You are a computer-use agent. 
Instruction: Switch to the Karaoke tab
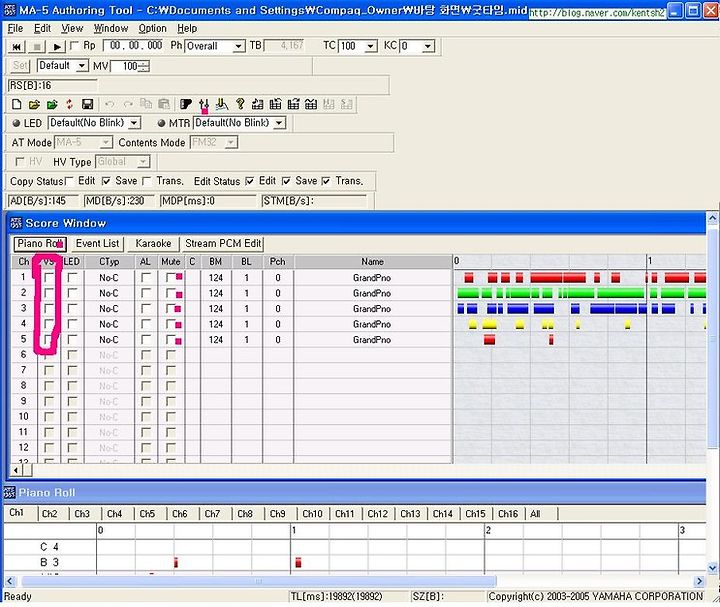153,243
